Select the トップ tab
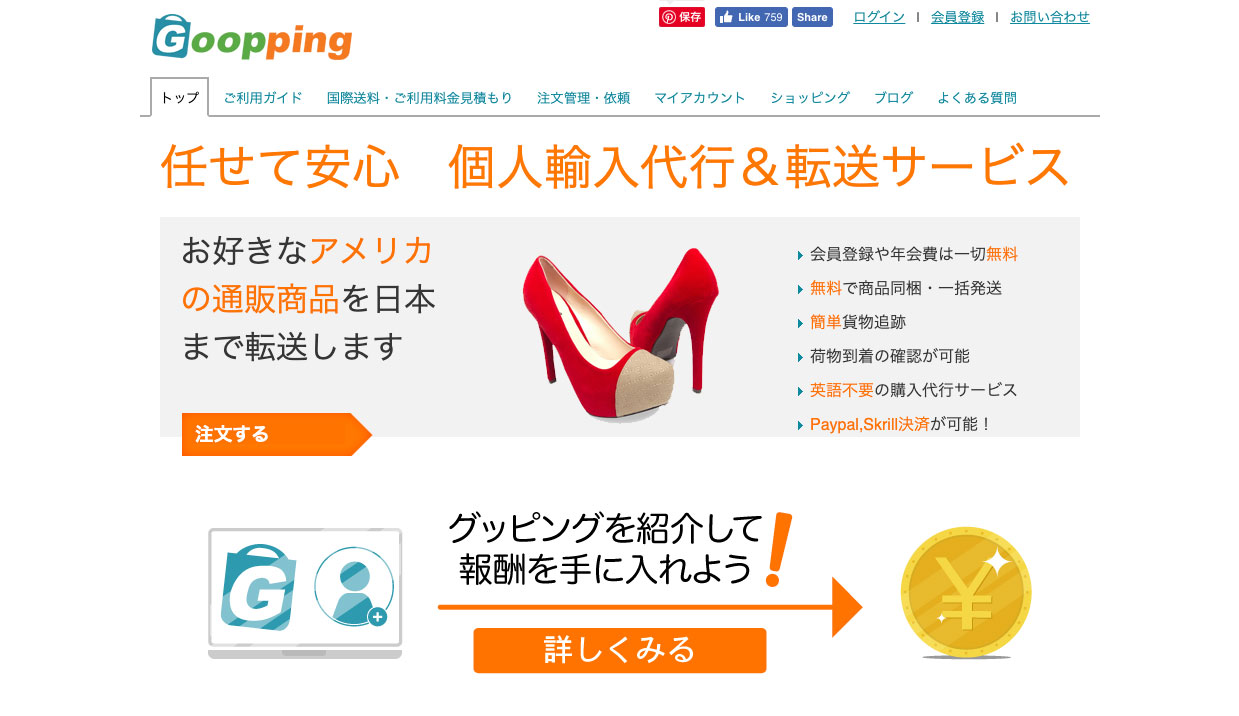 coord(180,97)
